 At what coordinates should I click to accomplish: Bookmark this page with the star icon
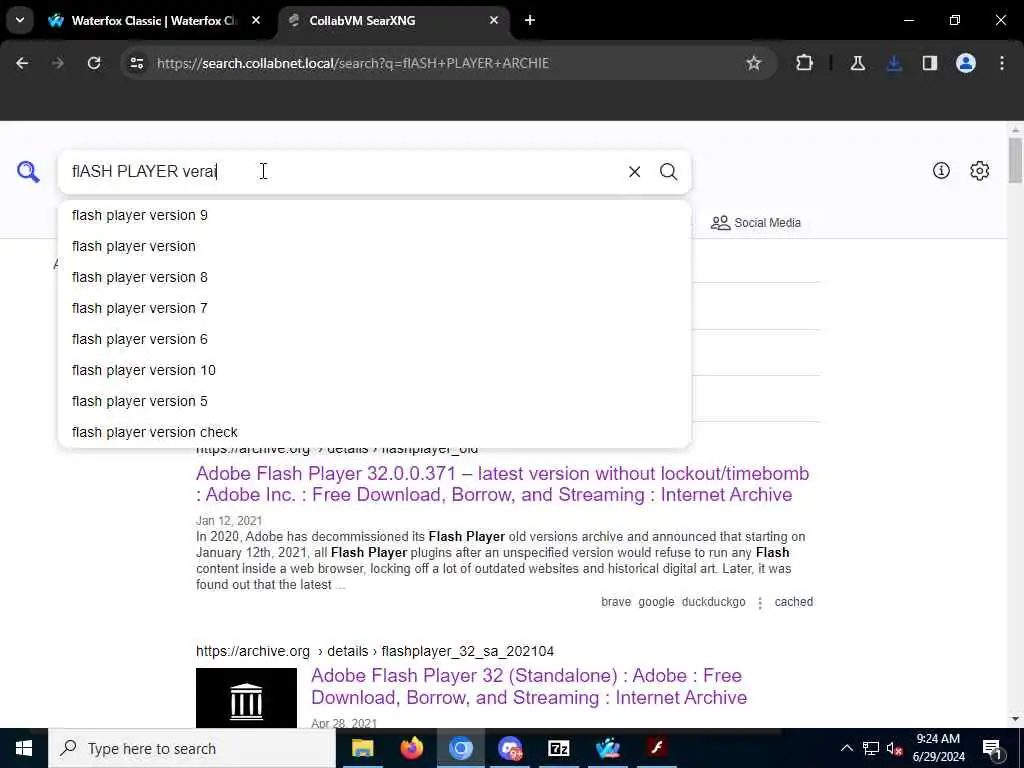754,63
